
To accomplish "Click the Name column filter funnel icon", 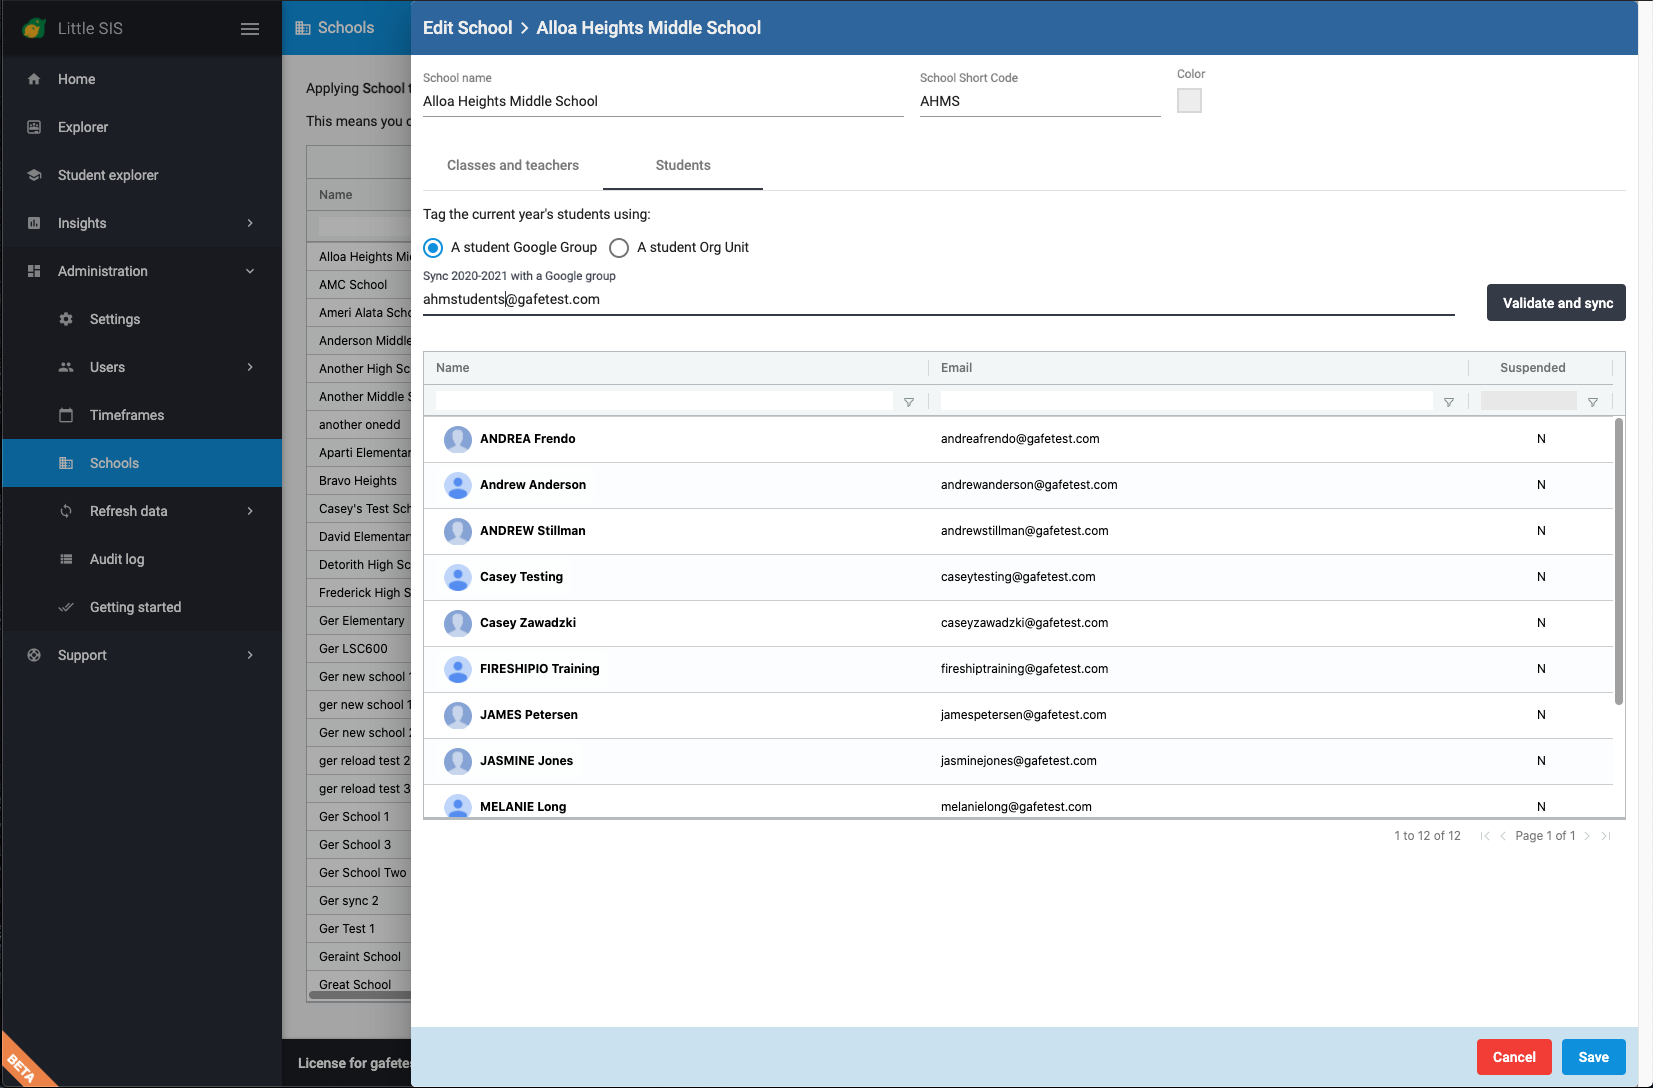I will (908, 402).
